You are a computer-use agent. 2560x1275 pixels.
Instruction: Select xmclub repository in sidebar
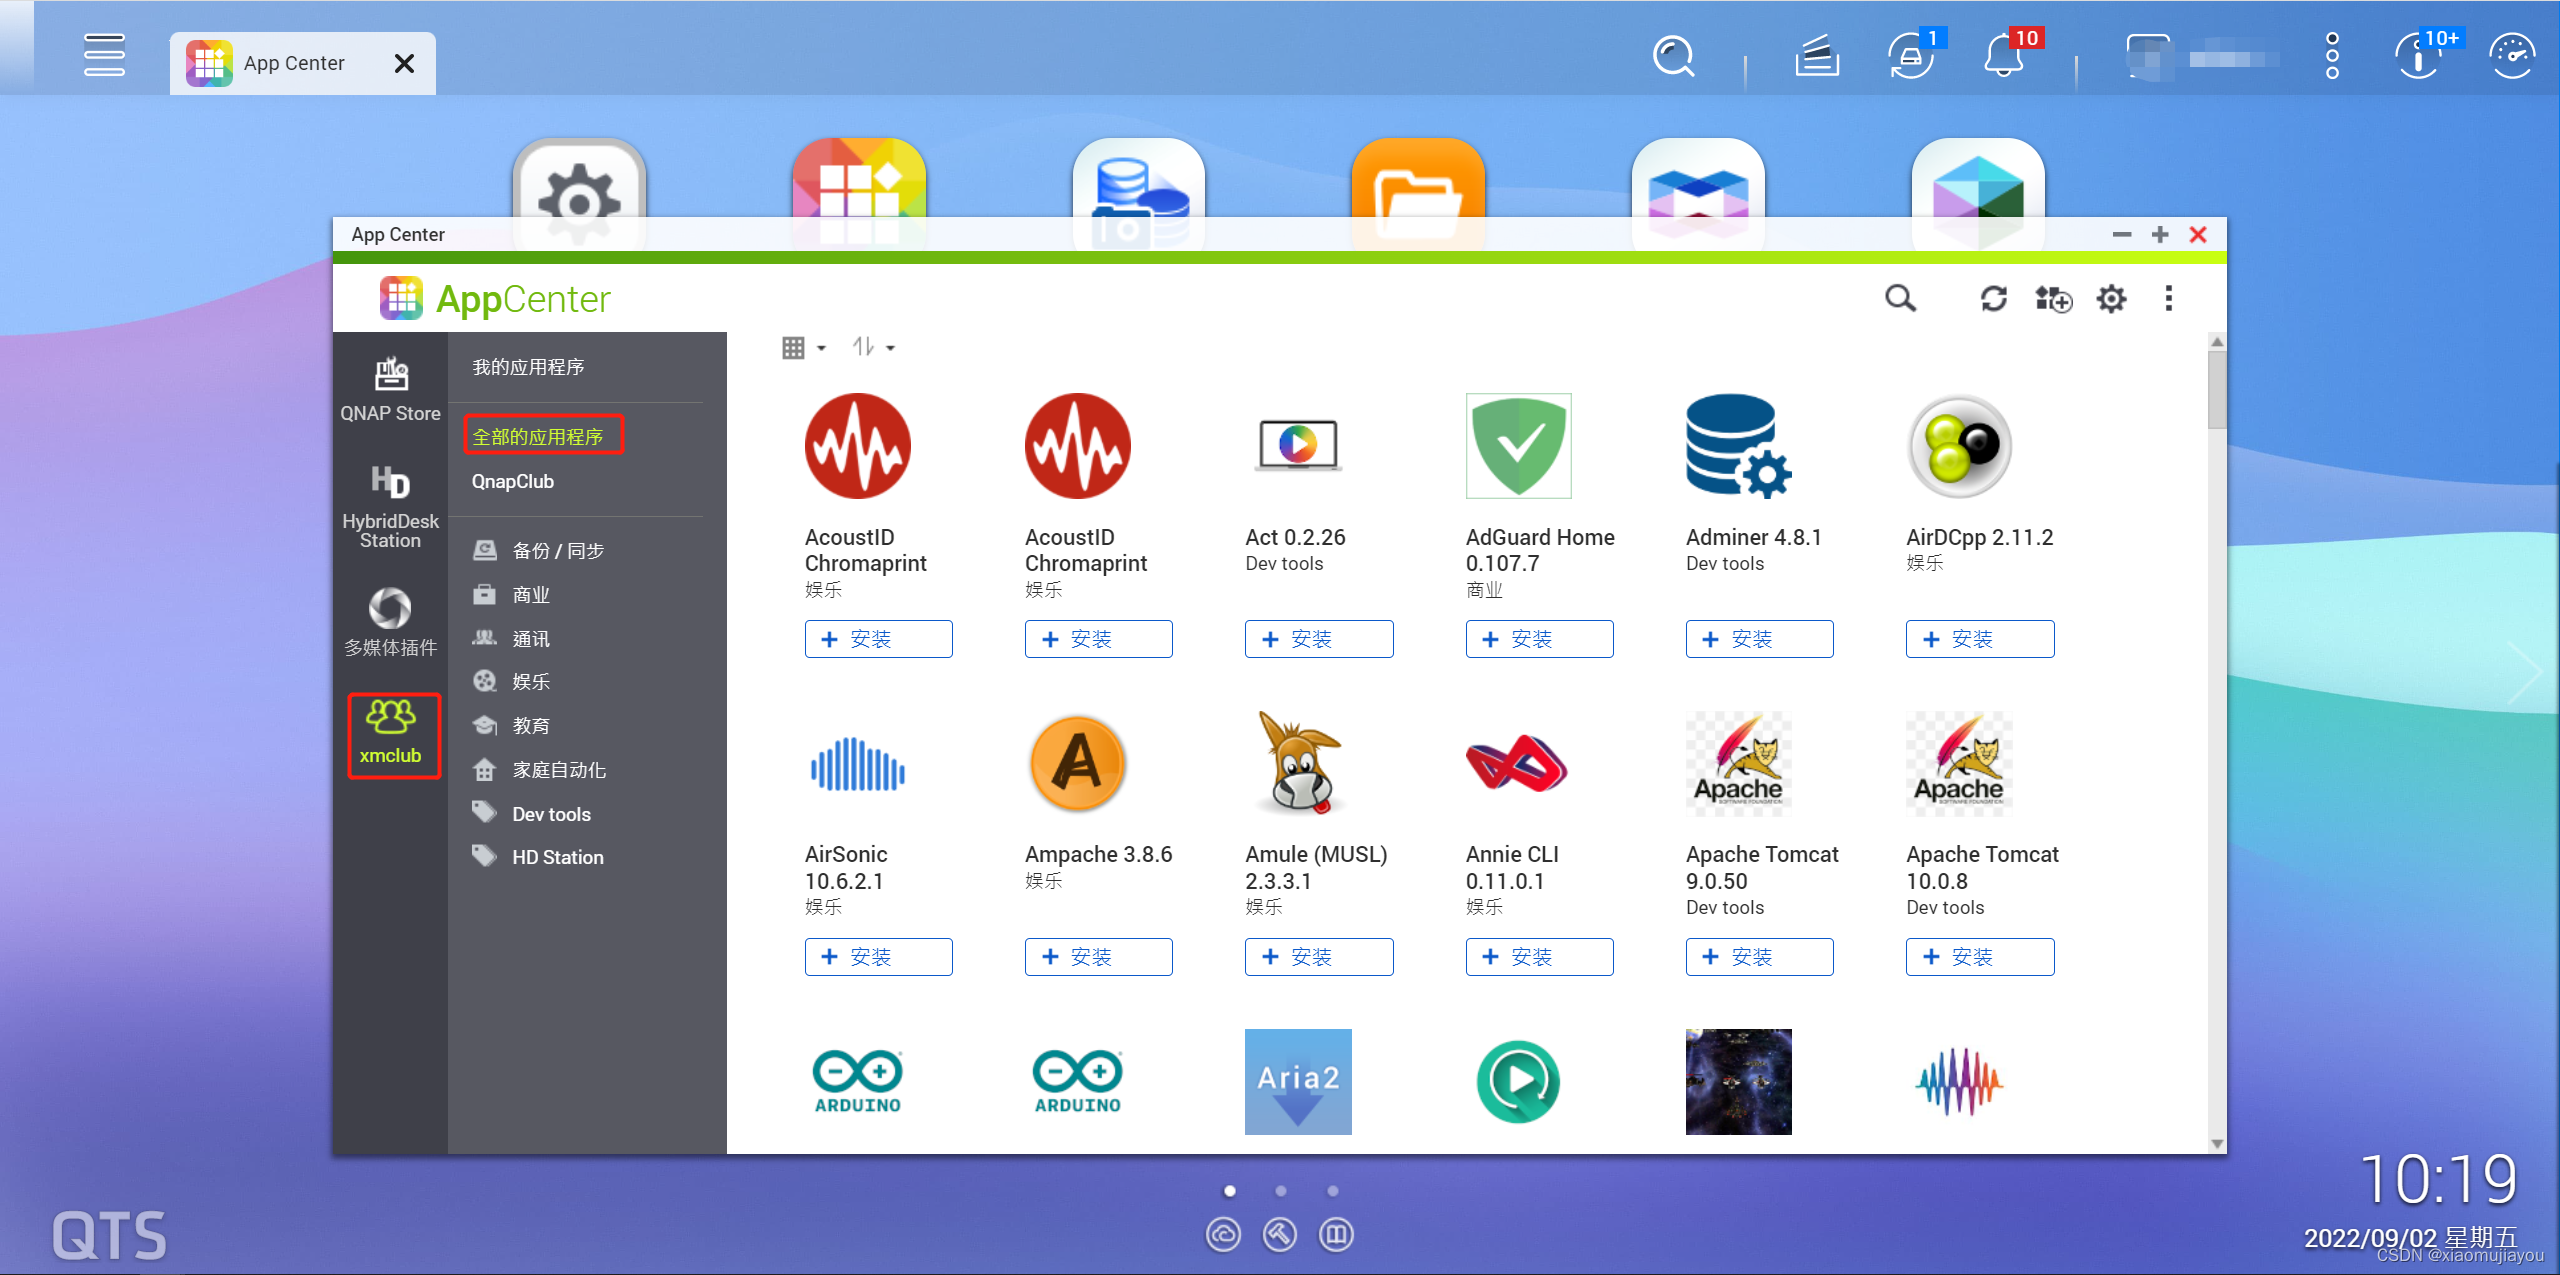pos(392,735)
